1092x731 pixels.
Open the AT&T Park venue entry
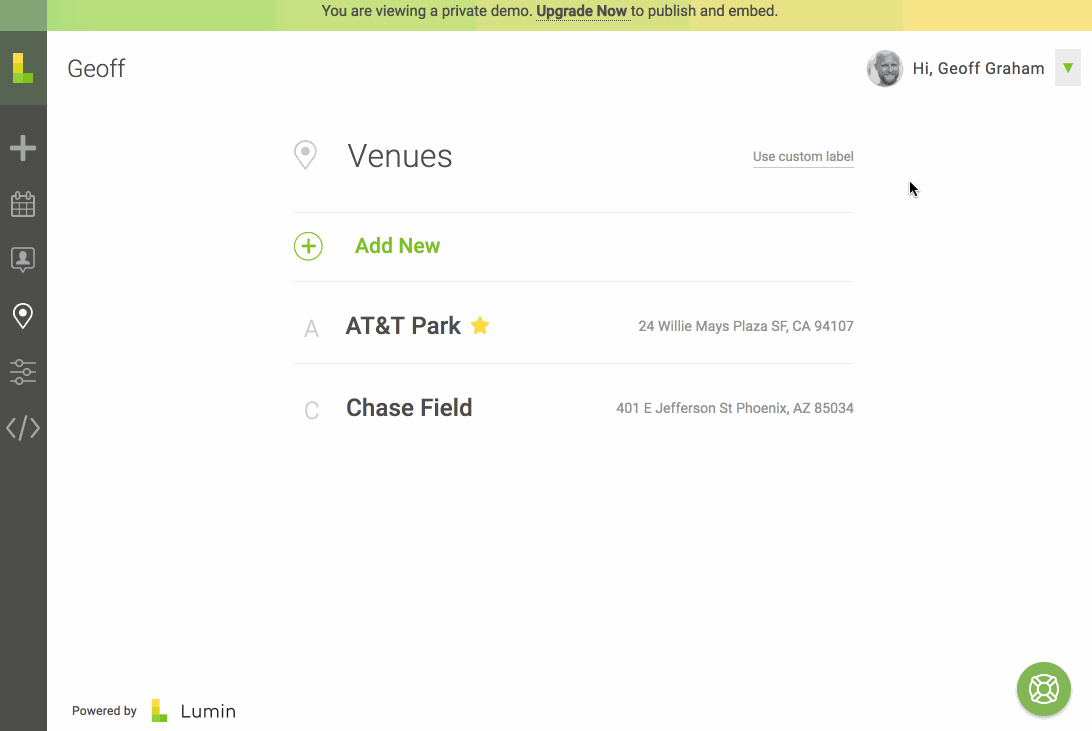tap(574, 326)
